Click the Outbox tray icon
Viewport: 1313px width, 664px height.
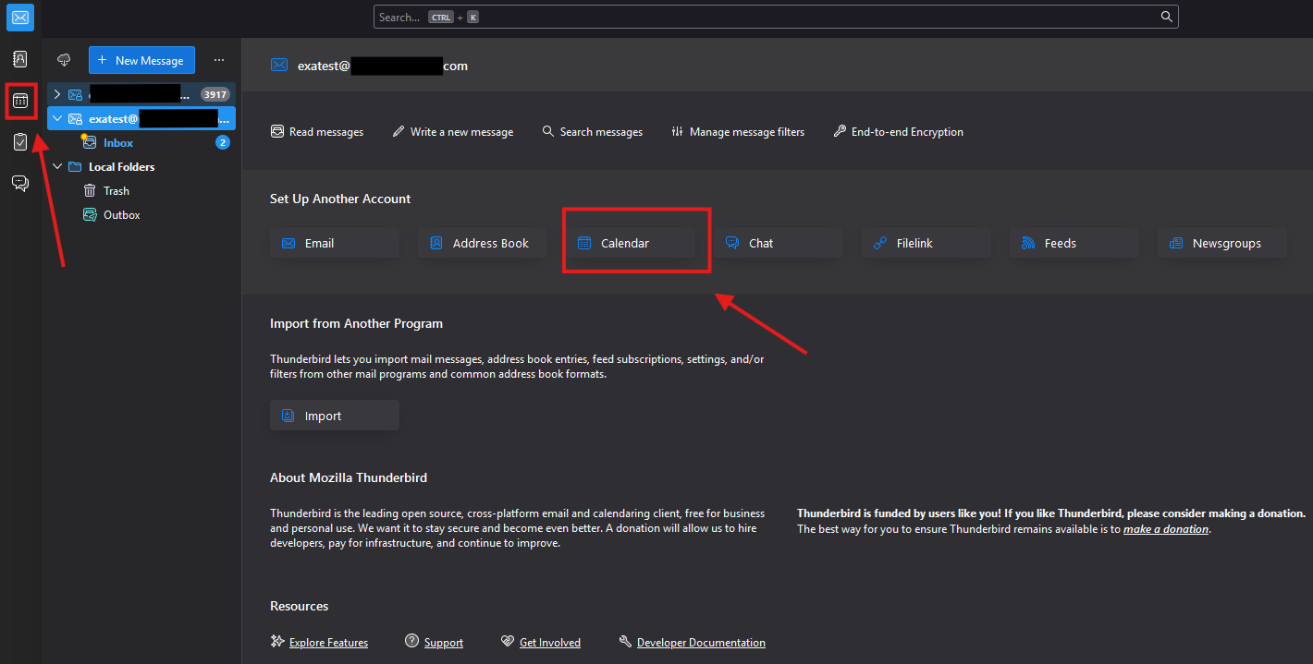(x=90, y=215)
